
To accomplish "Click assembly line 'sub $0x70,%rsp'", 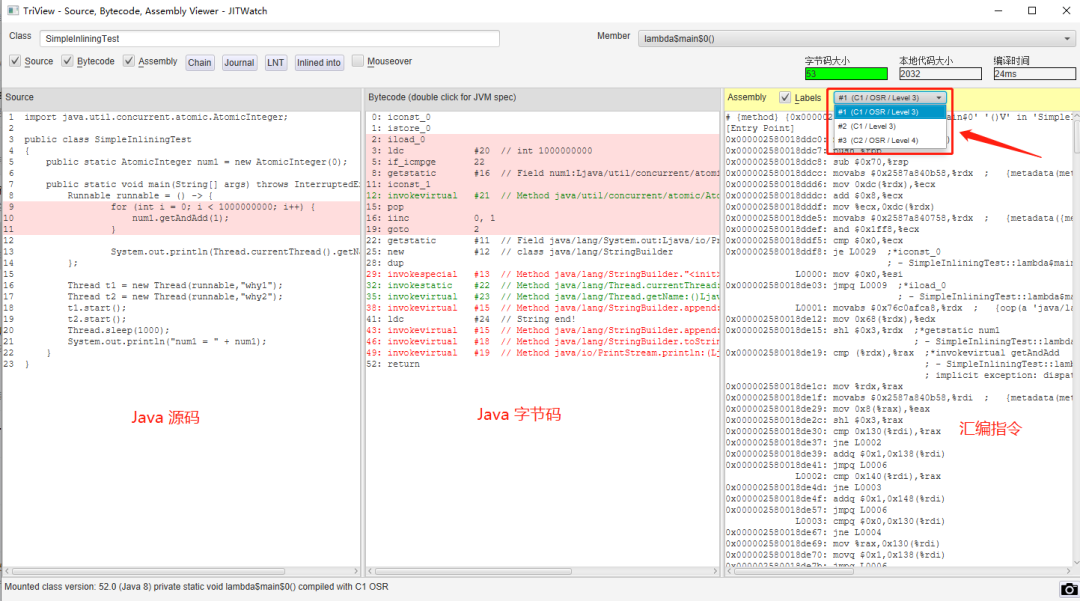I will (x=817, y=162).
